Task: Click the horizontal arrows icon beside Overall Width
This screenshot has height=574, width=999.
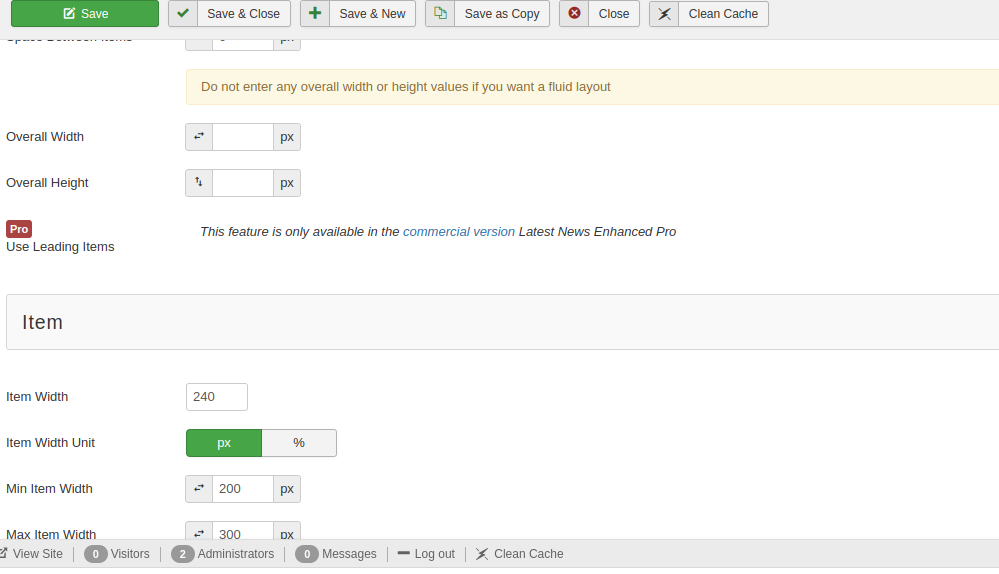Action: click(x=199, y=137)
